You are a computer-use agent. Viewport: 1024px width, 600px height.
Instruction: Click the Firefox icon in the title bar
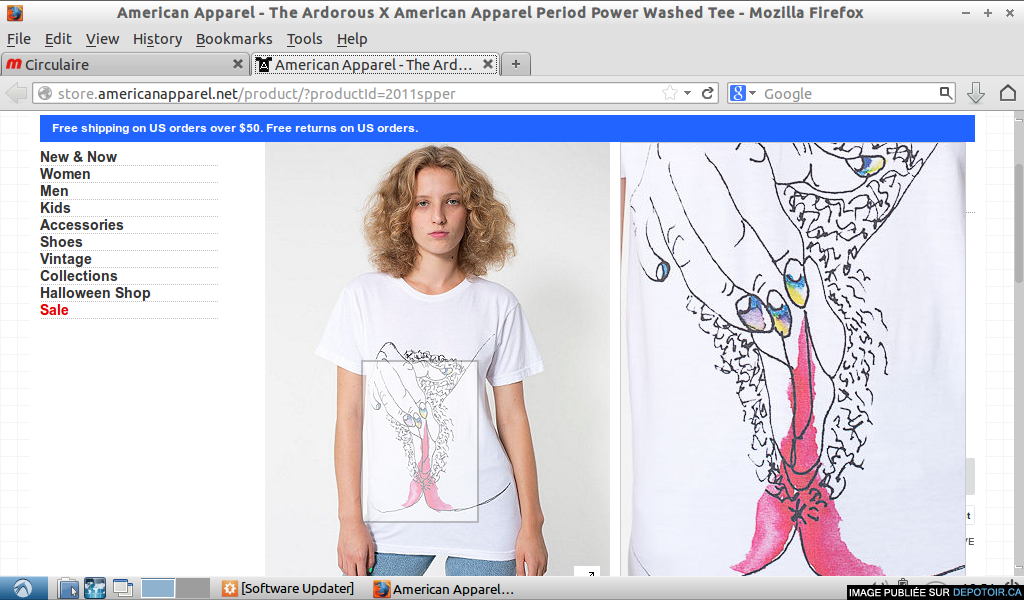pyautogui.click(x=14, y=12)
